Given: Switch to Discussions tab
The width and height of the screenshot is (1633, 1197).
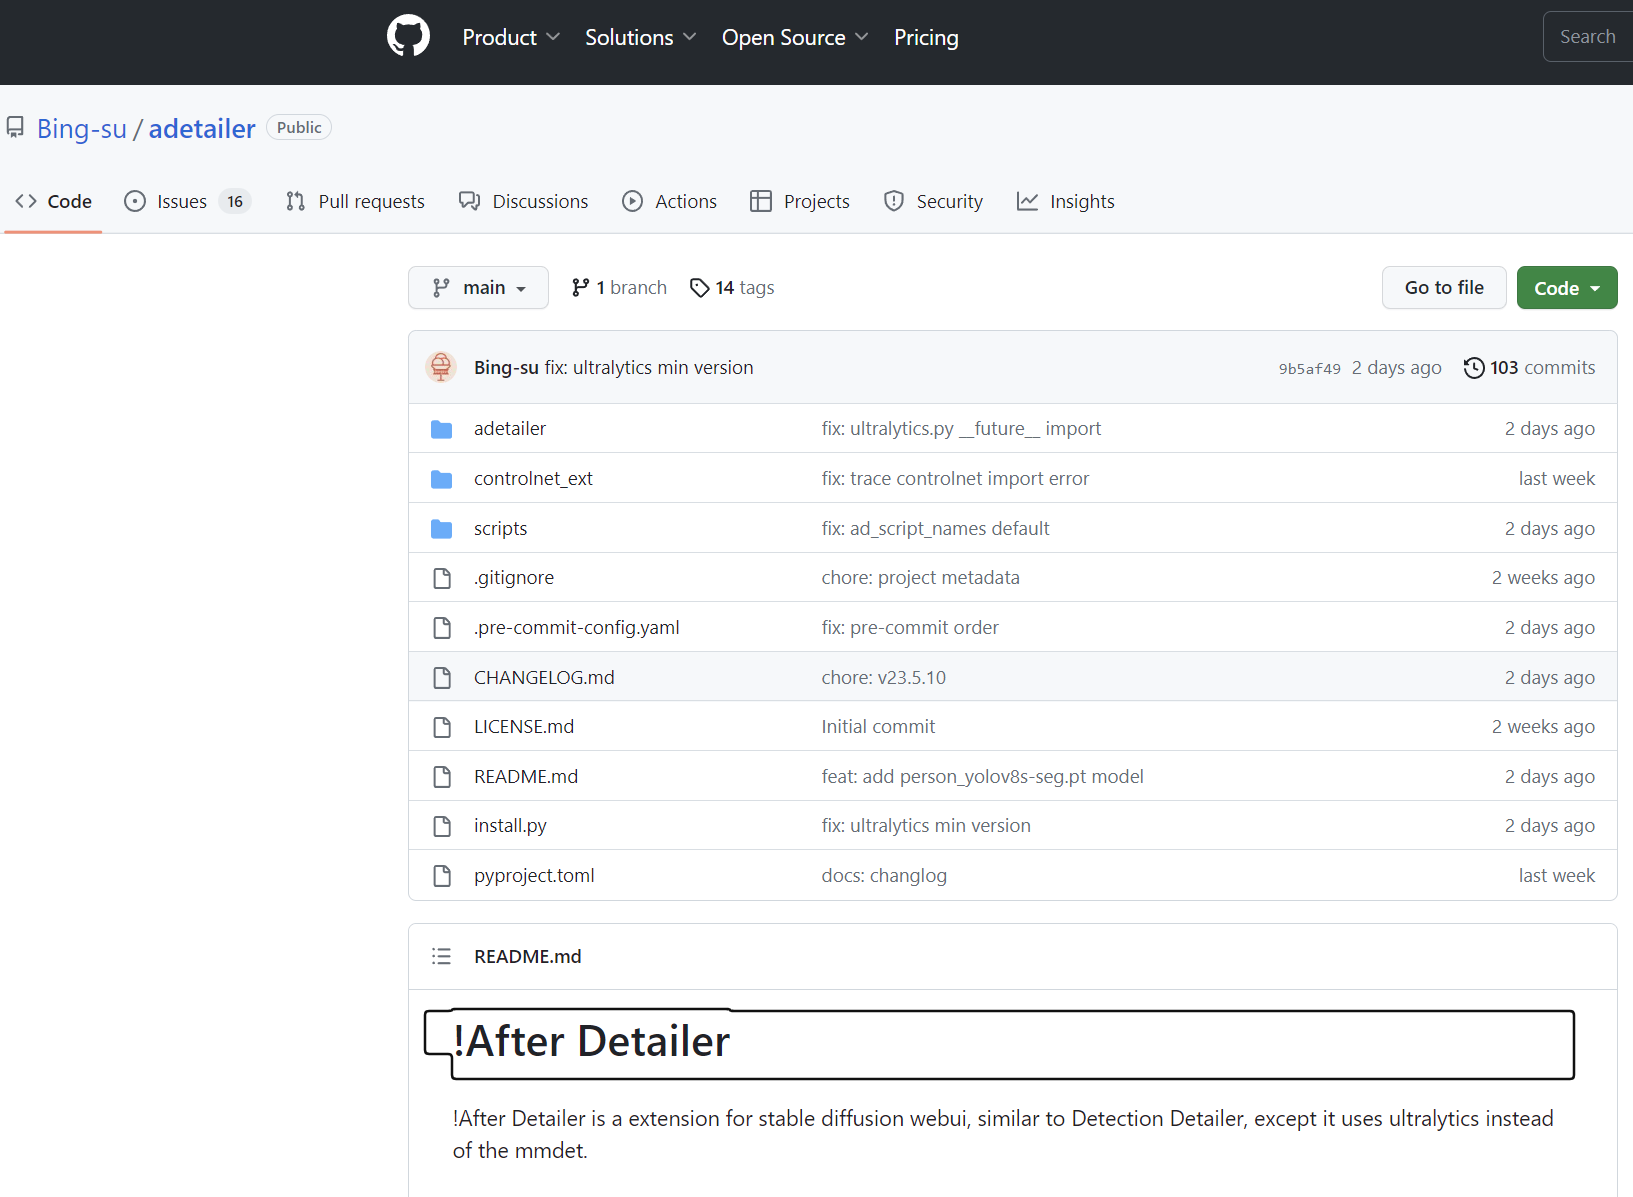Looking at the screenshot, I should [x=524, y=201].
